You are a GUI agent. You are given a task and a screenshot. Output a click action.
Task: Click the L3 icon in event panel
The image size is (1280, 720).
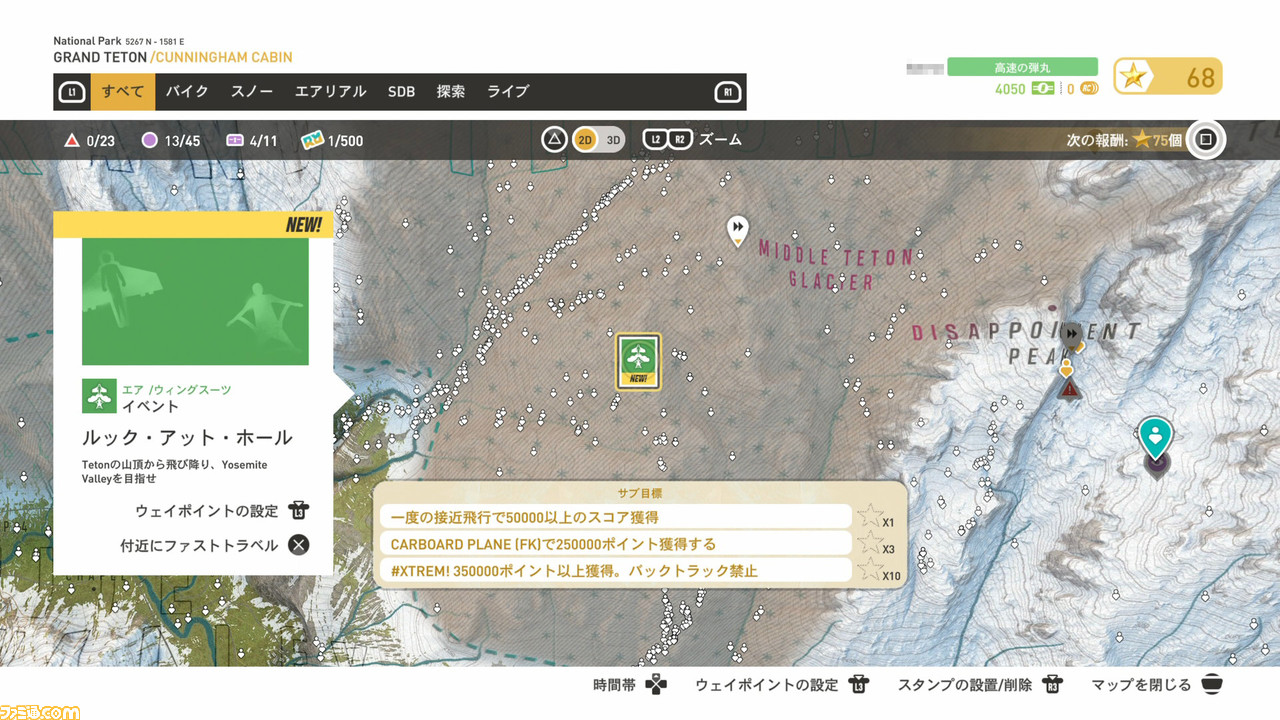(298, 511)
